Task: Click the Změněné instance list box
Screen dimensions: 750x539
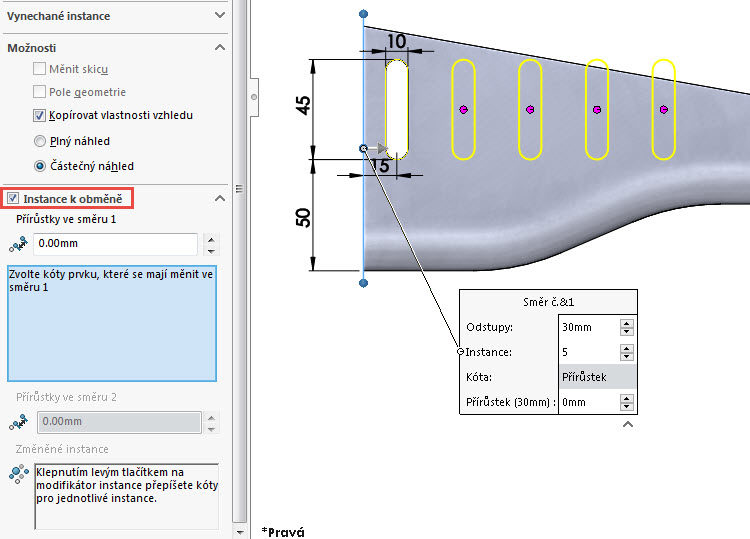Action: point(127,496)
